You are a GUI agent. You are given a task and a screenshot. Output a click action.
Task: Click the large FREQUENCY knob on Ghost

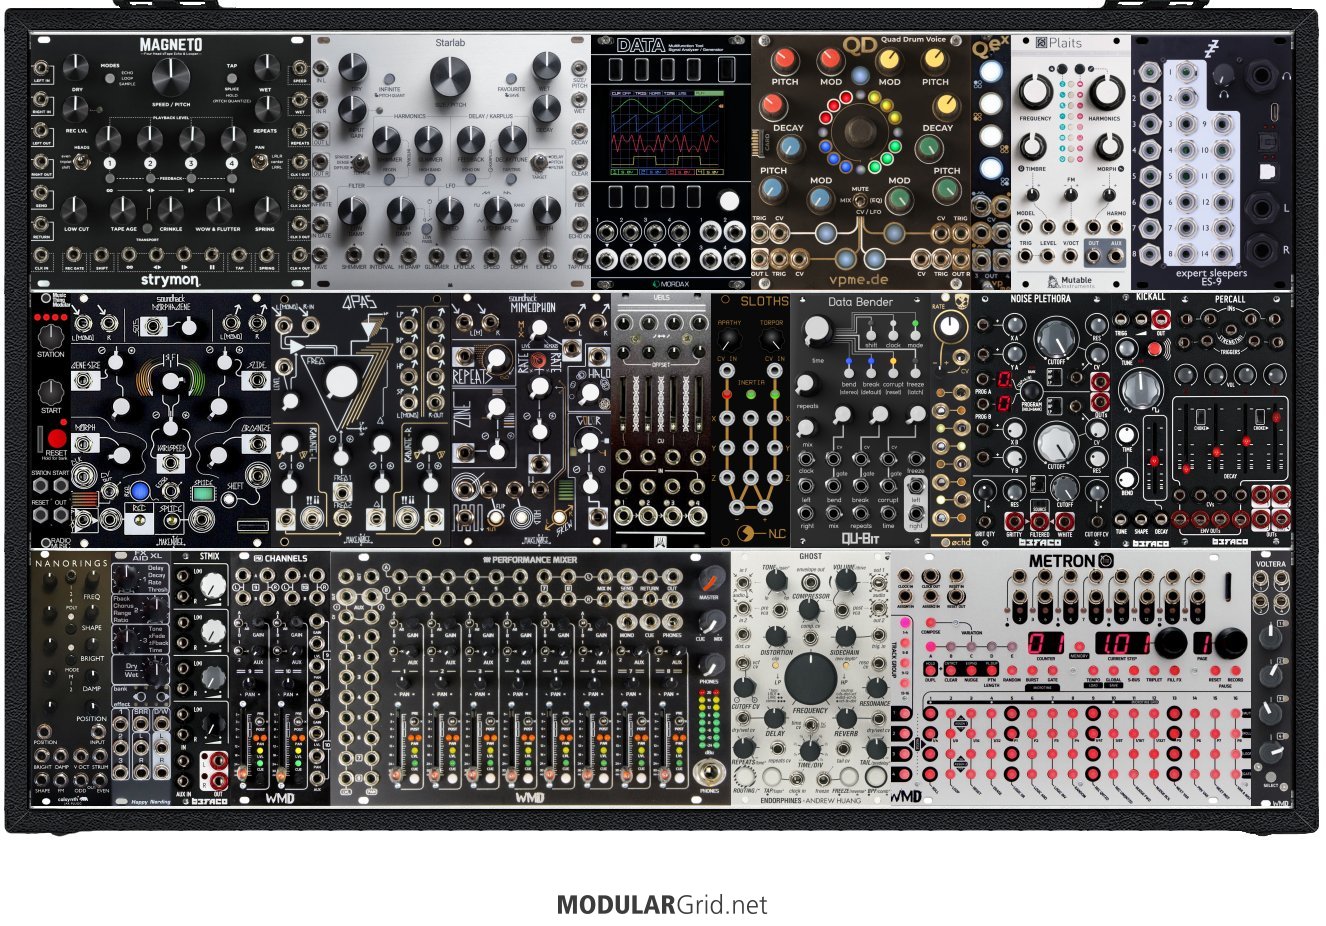click(x=810, y=678)
